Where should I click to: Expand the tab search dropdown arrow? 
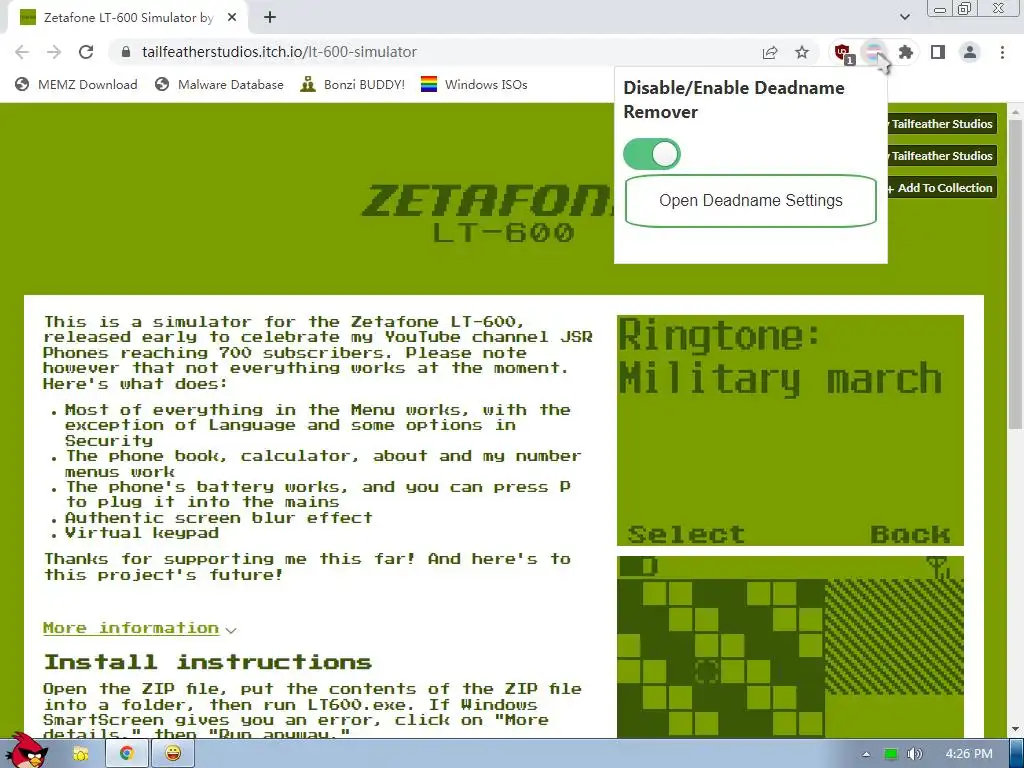point(904,17)
